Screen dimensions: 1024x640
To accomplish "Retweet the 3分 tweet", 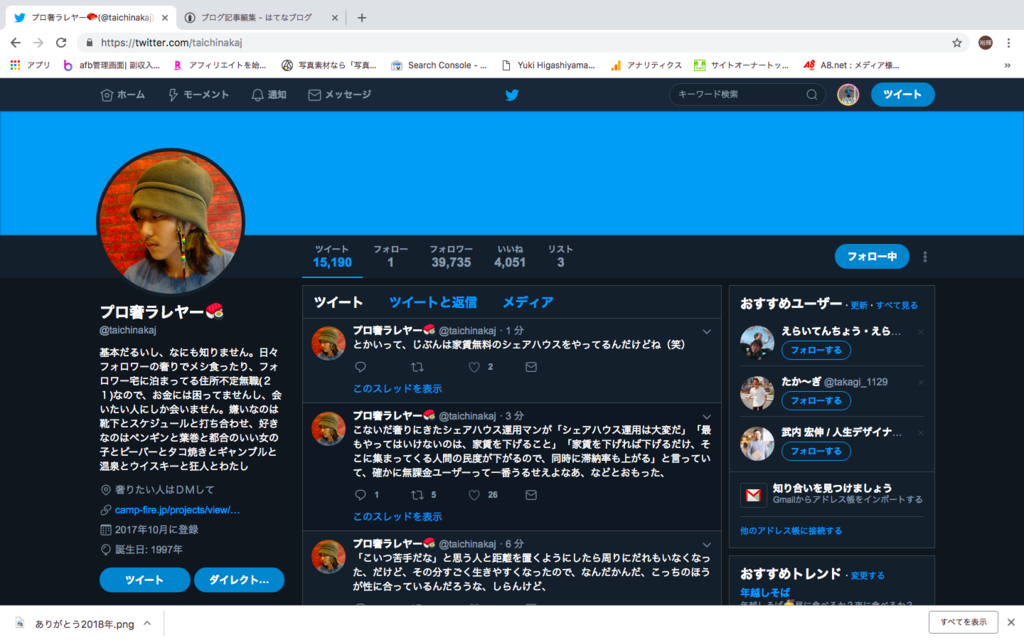I will [x=417, y=495].
